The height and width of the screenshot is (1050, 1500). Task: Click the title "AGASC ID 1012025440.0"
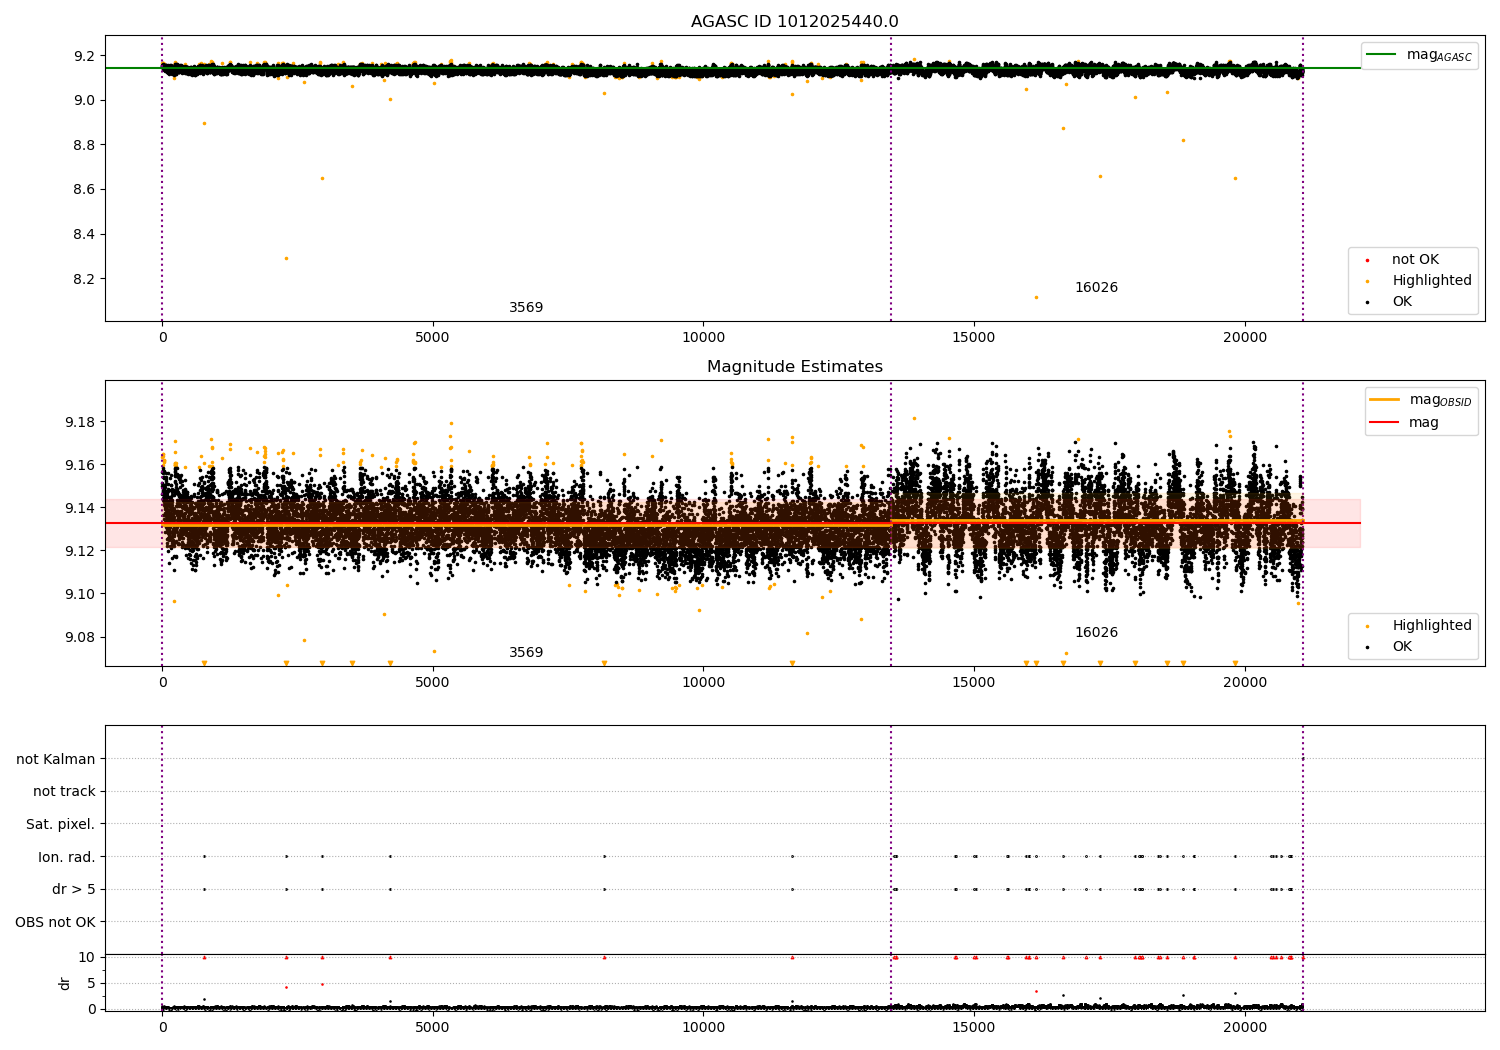click(x=795, y=22)
